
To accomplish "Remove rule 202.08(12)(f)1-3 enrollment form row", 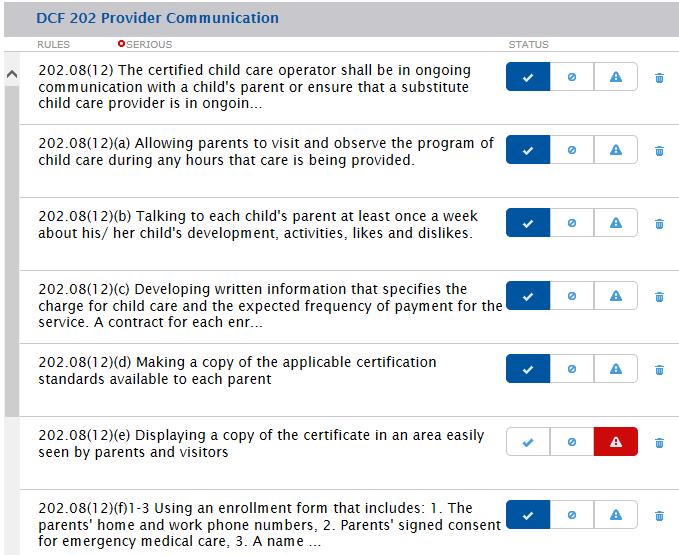I will [659, 516].
